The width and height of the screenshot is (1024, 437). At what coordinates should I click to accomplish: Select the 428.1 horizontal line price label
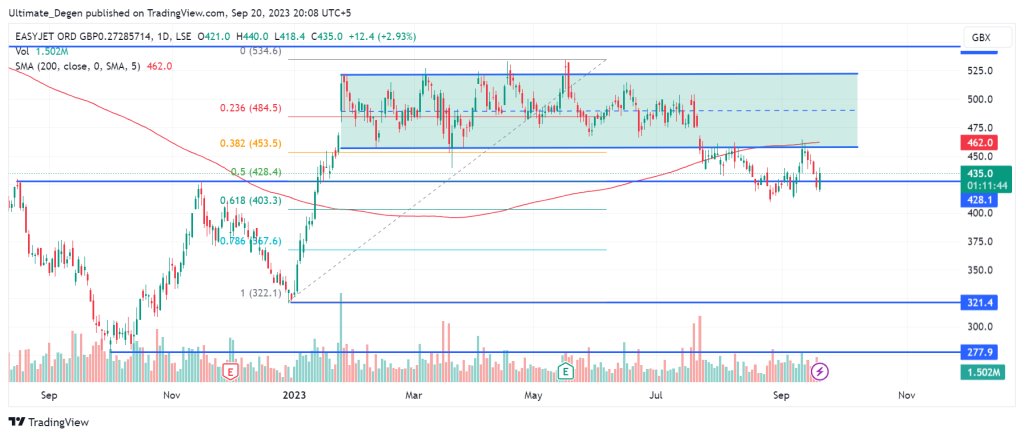[979, 201]
